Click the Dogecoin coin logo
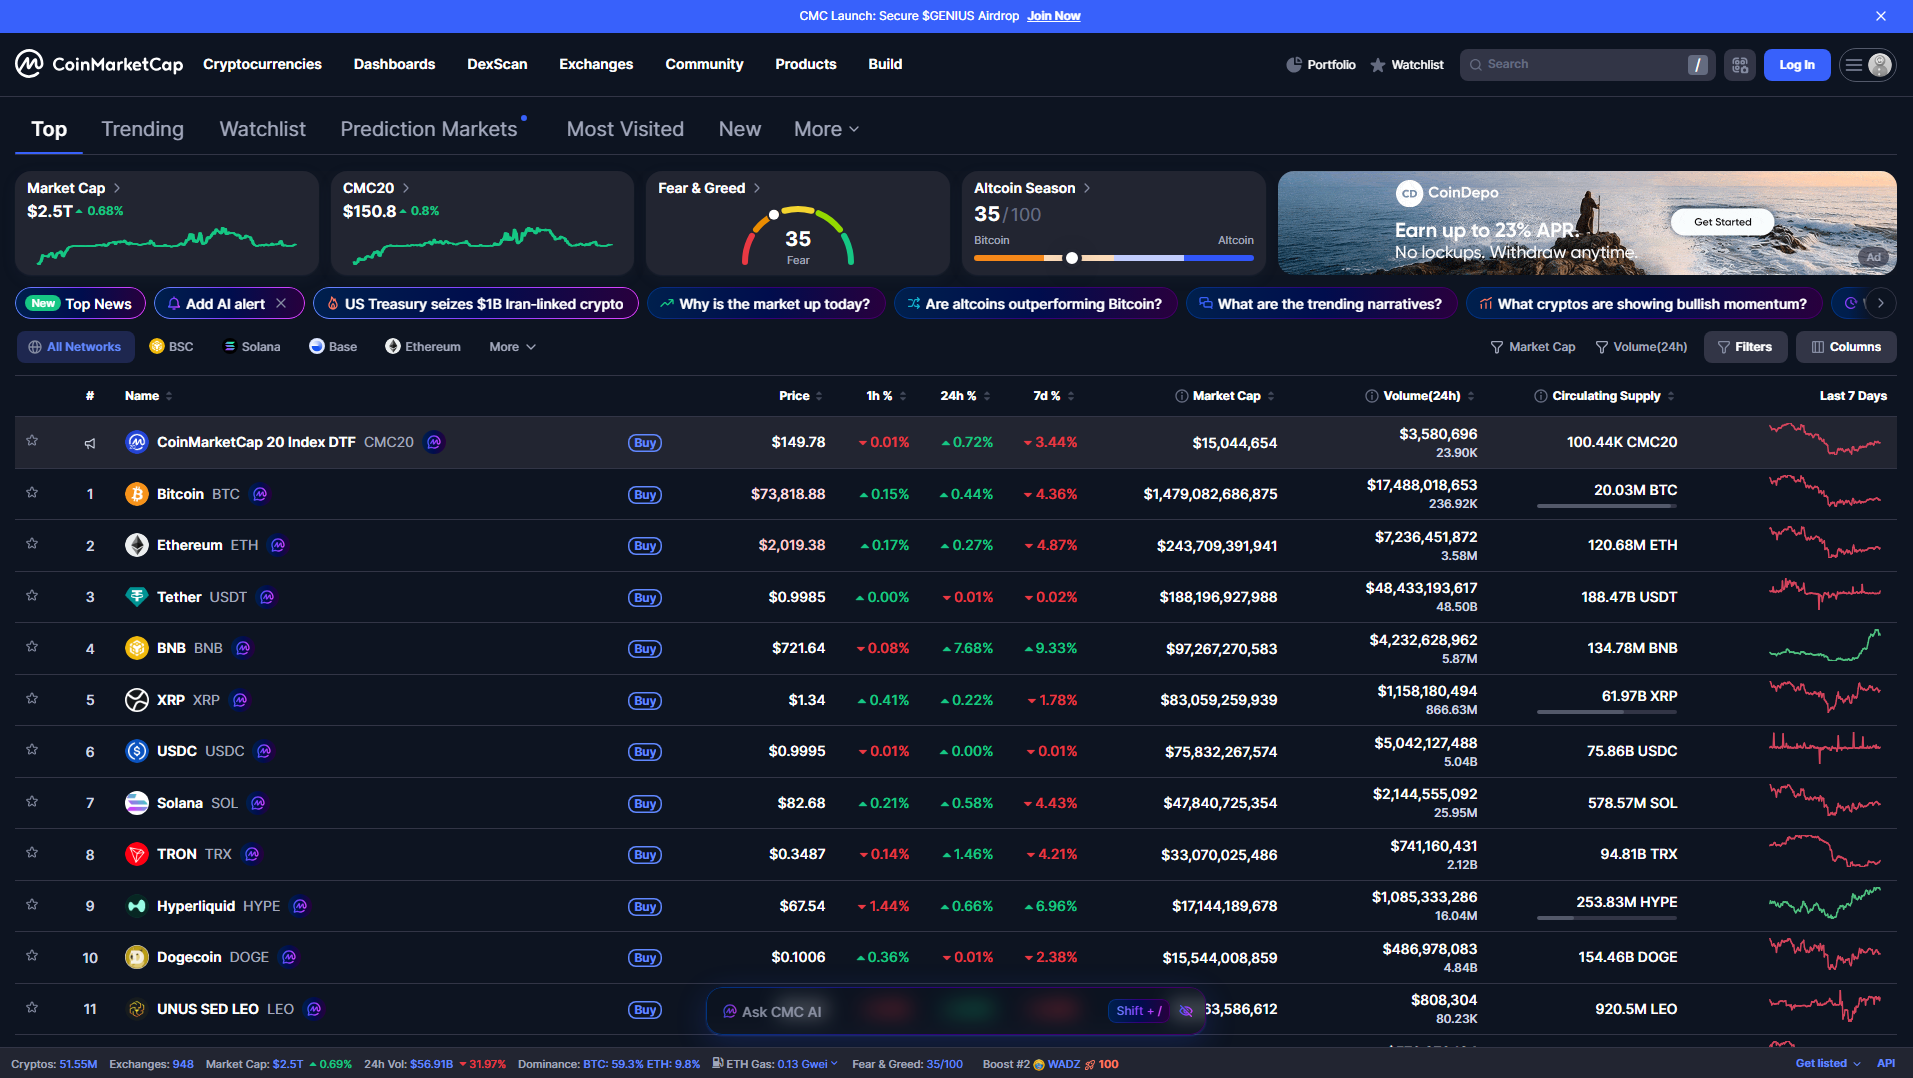The width and height of the screenshot is (1913, 1078). (137, 957)
